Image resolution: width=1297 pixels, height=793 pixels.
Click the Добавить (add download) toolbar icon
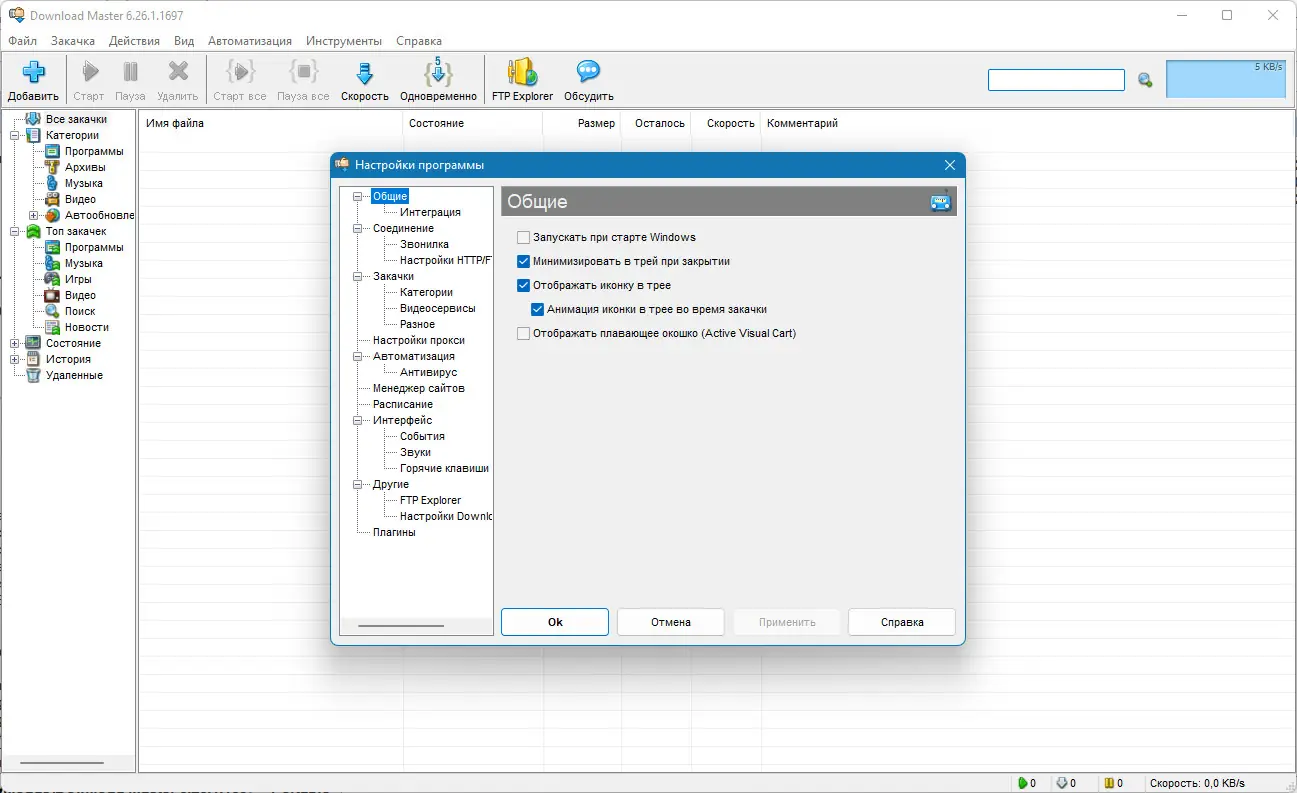click(x=34, y=72)
